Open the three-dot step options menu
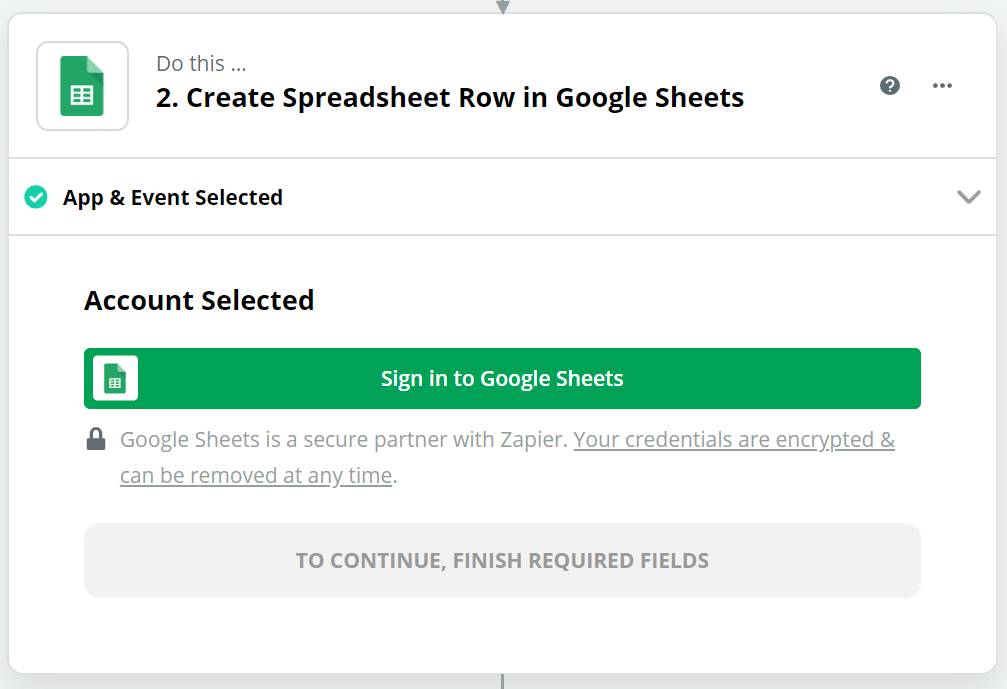The image size is (1007, 689). pos(942,85)
